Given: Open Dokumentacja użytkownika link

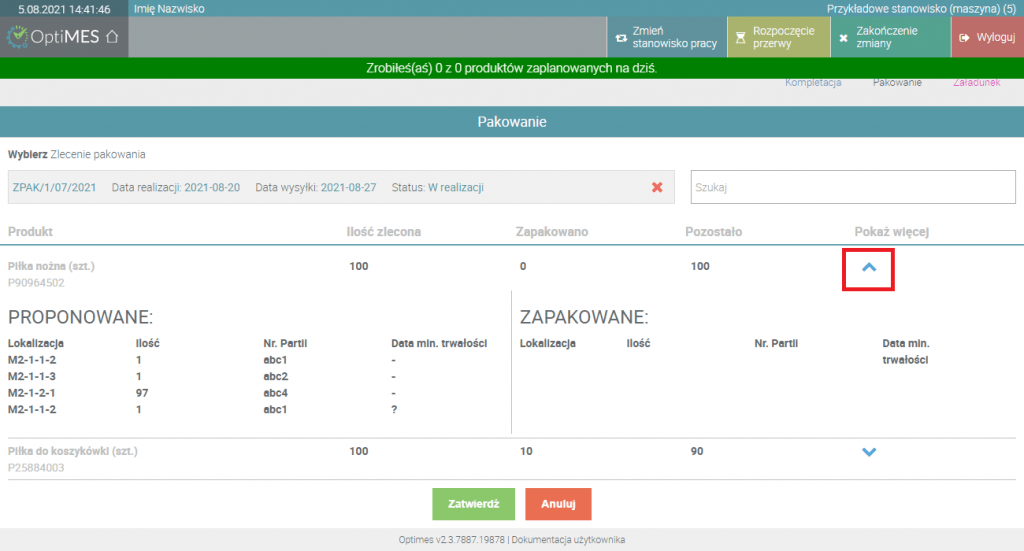Looking at the screenshot, I should pyautogui.click(x=568, y=540).
